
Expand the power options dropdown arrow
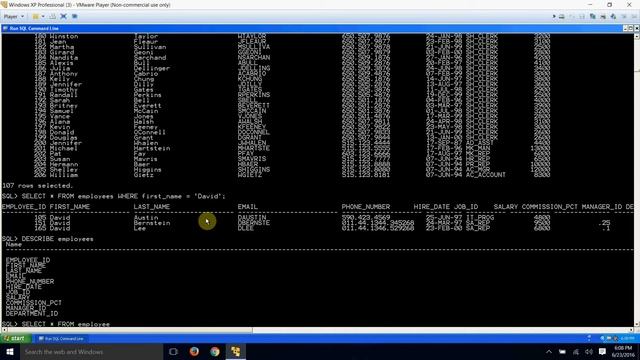click(43, 16)
